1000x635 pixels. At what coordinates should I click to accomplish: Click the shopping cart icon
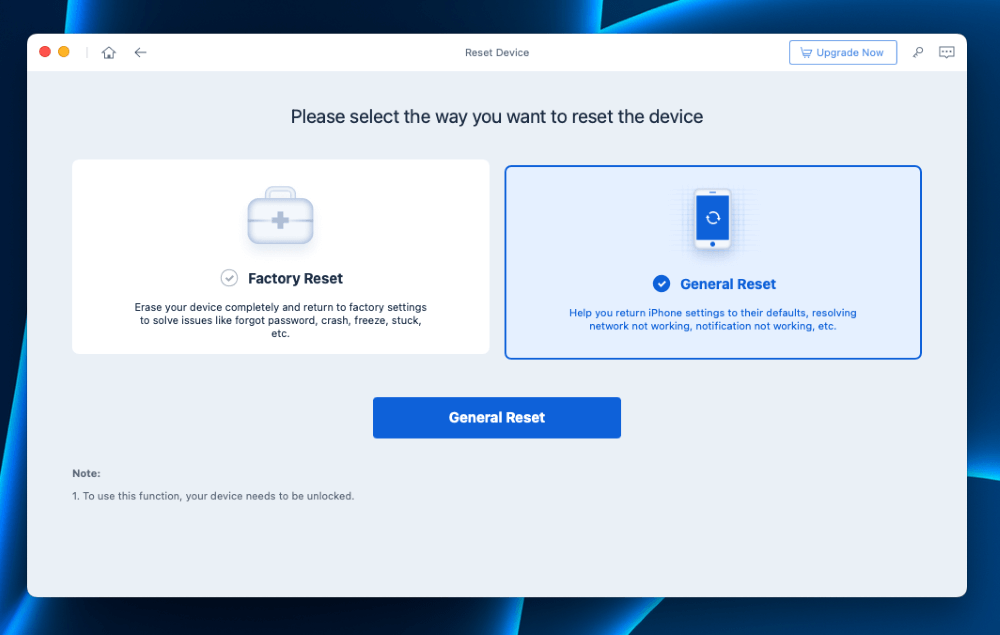pyautogui.click(x=806, y=53)
